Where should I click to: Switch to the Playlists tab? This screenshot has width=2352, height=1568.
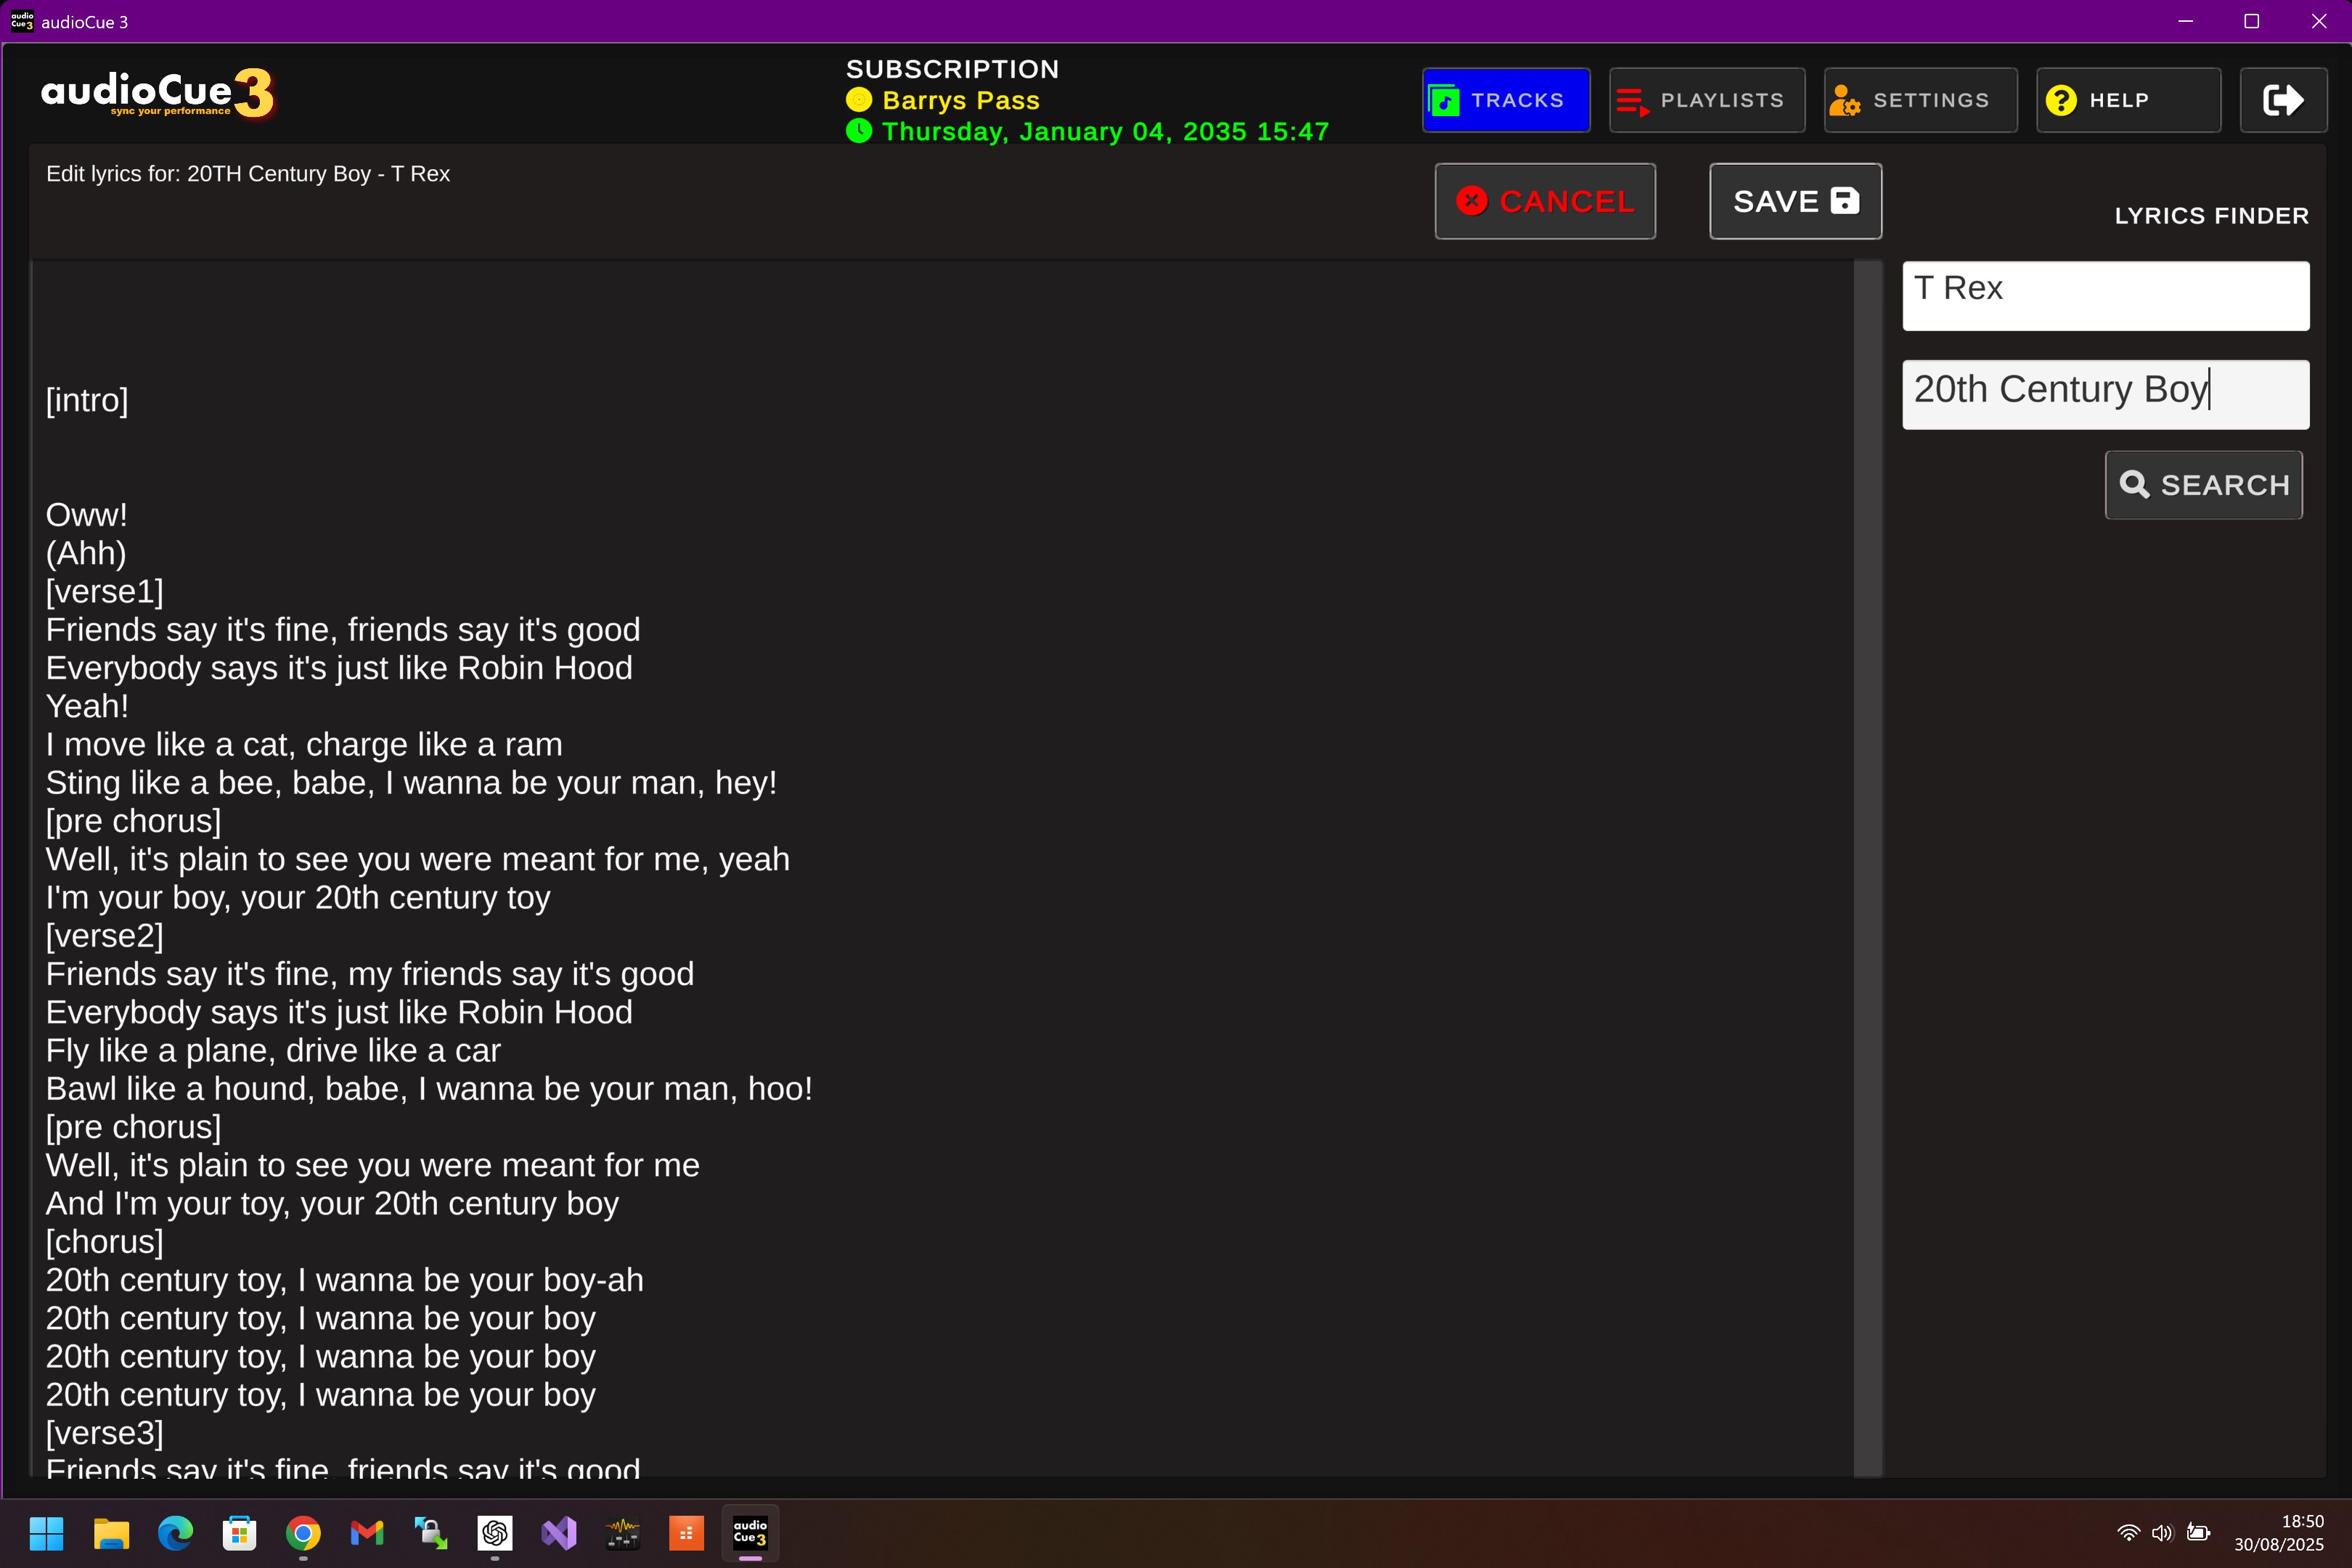click(1706, 100)
